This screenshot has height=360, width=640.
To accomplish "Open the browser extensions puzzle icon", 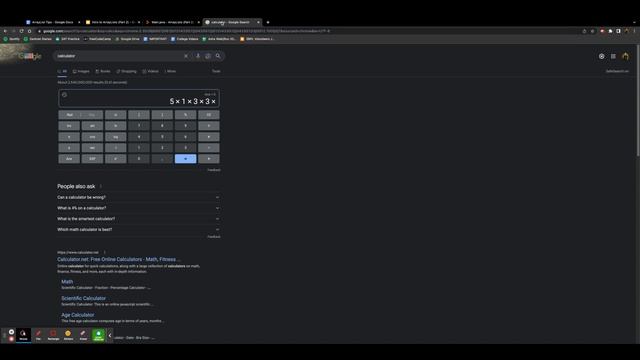I will click(610, 31).
